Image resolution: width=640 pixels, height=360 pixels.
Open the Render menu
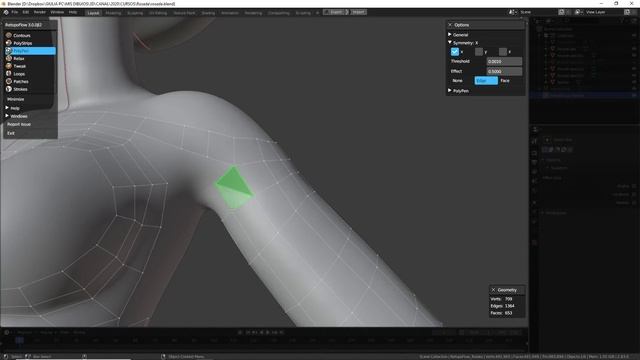pyautogui.click(x=40, y=12)
